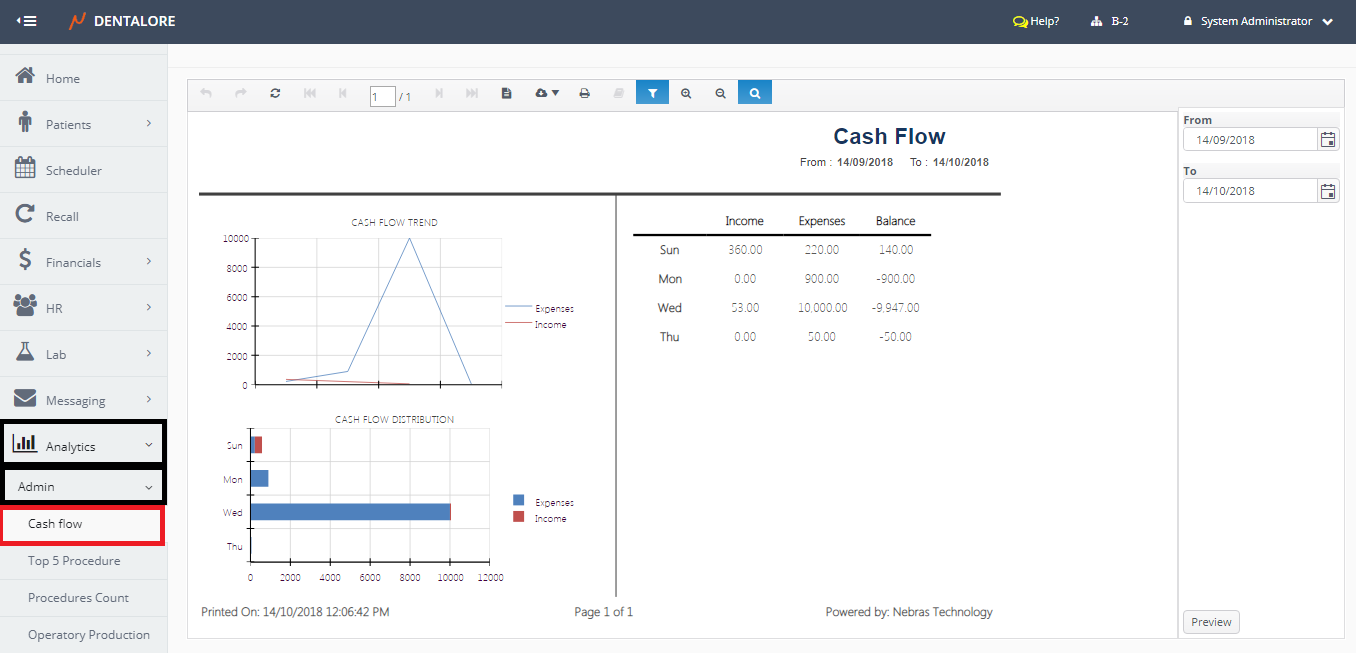Open the search icon in report toolbar
1356x653 pixels.
755,93
